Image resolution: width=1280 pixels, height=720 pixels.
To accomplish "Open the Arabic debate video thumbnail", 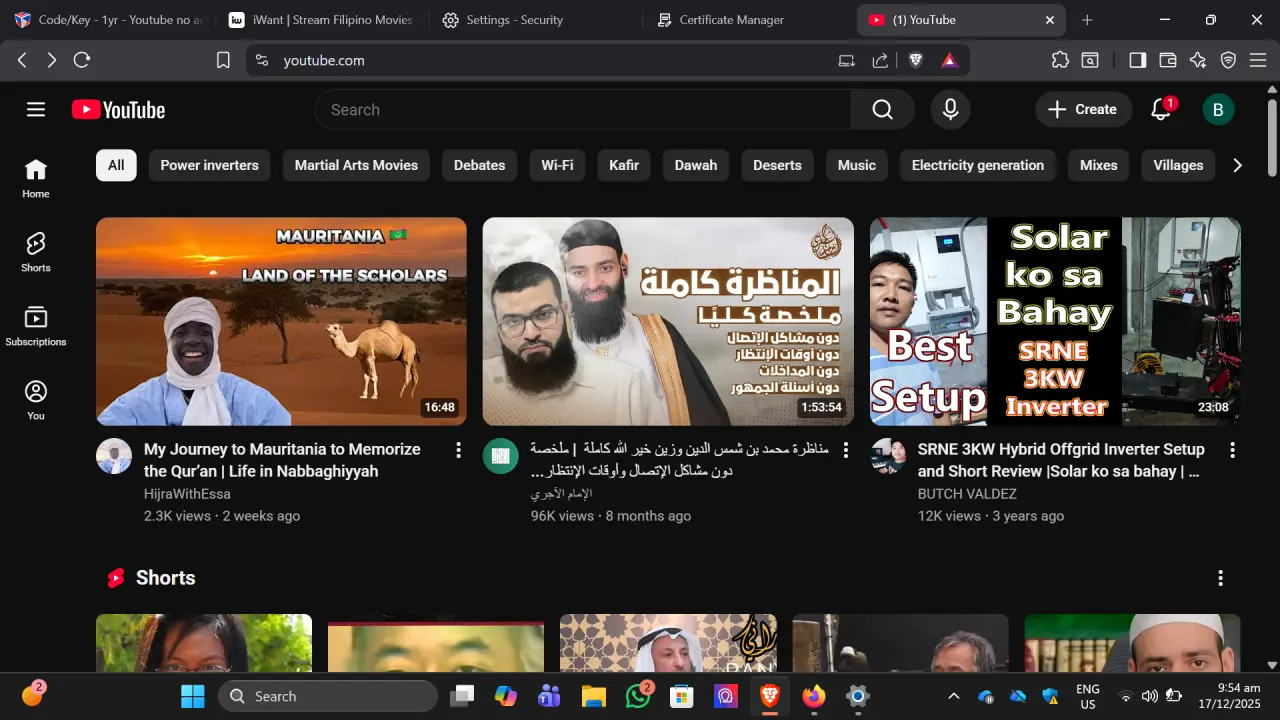I will click(x=668, y=322).
